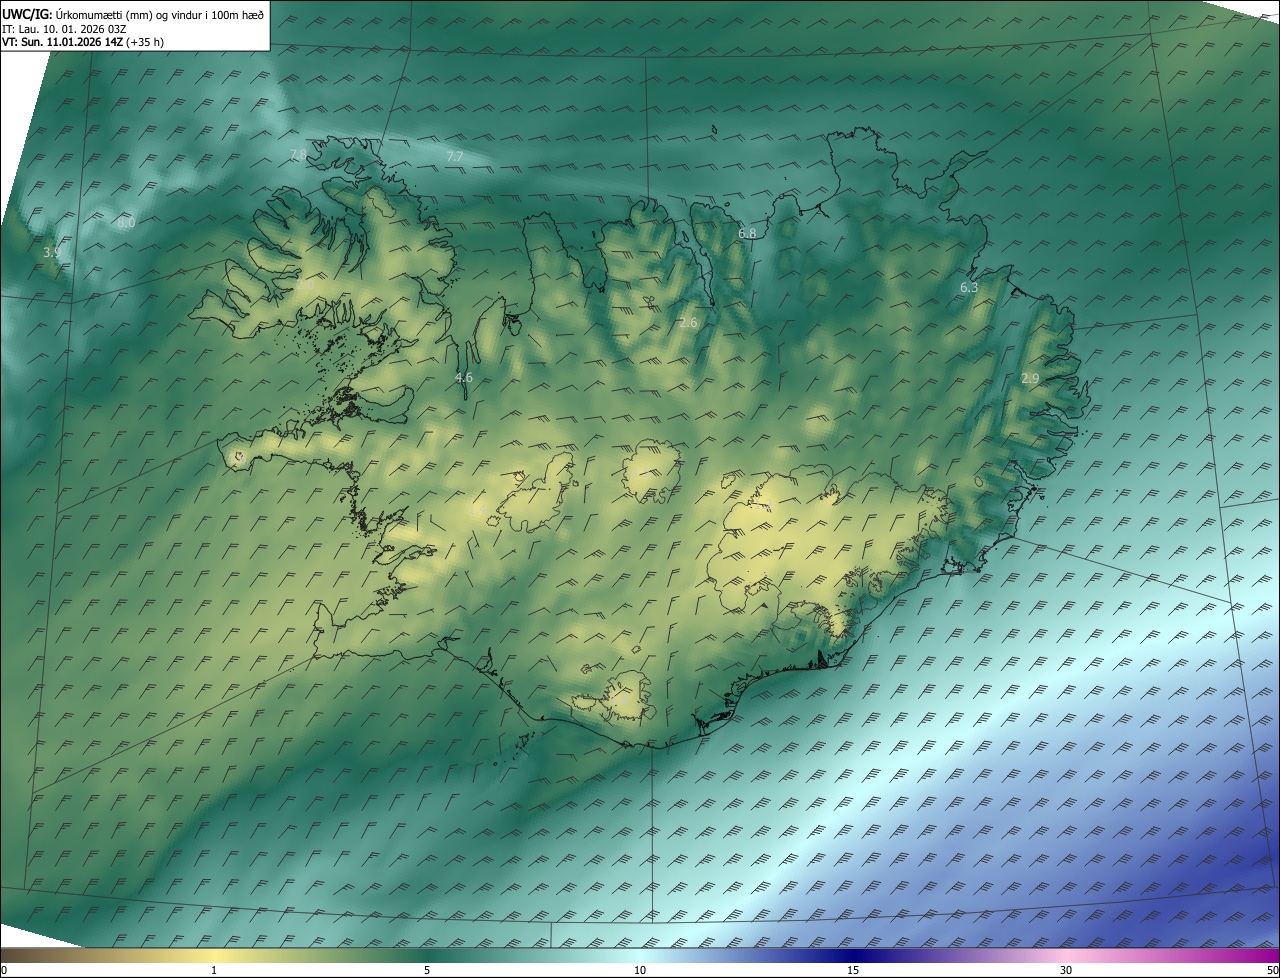Click the 1 tick label on the colorbar
This screenshot has width=1280, height=978.
pyautogui.click(x=214, y=970)
